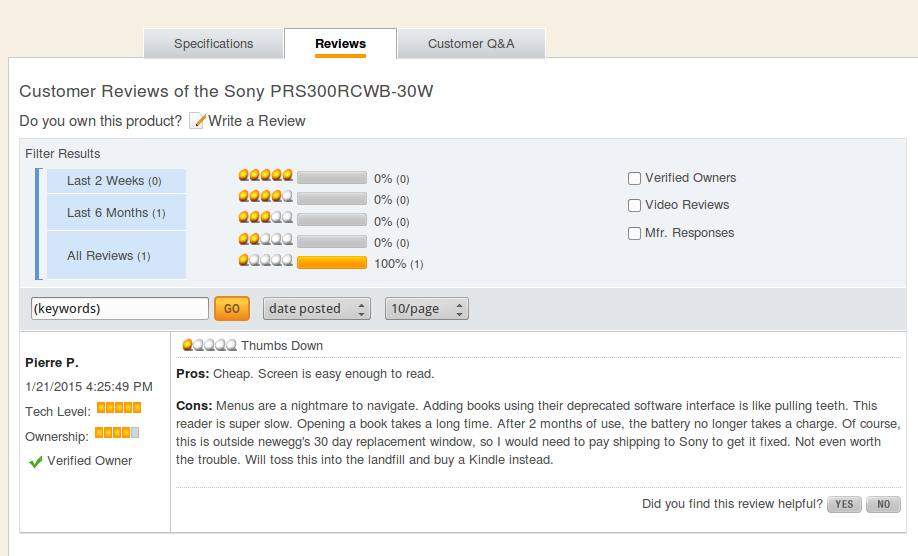918x556 pixels.
Task: Click the 100% one-egg rating bar
Action: [x=332, y=263]
